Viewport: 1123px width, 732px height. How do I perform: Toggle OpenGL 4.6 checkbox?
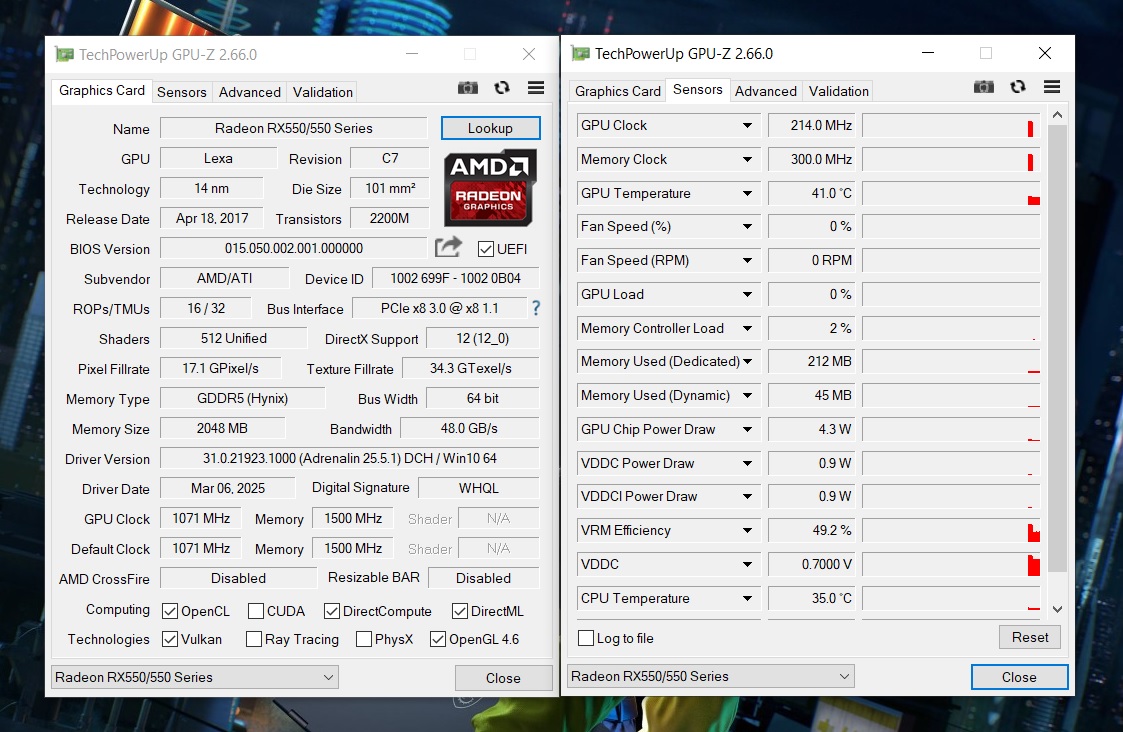point(438,639)
